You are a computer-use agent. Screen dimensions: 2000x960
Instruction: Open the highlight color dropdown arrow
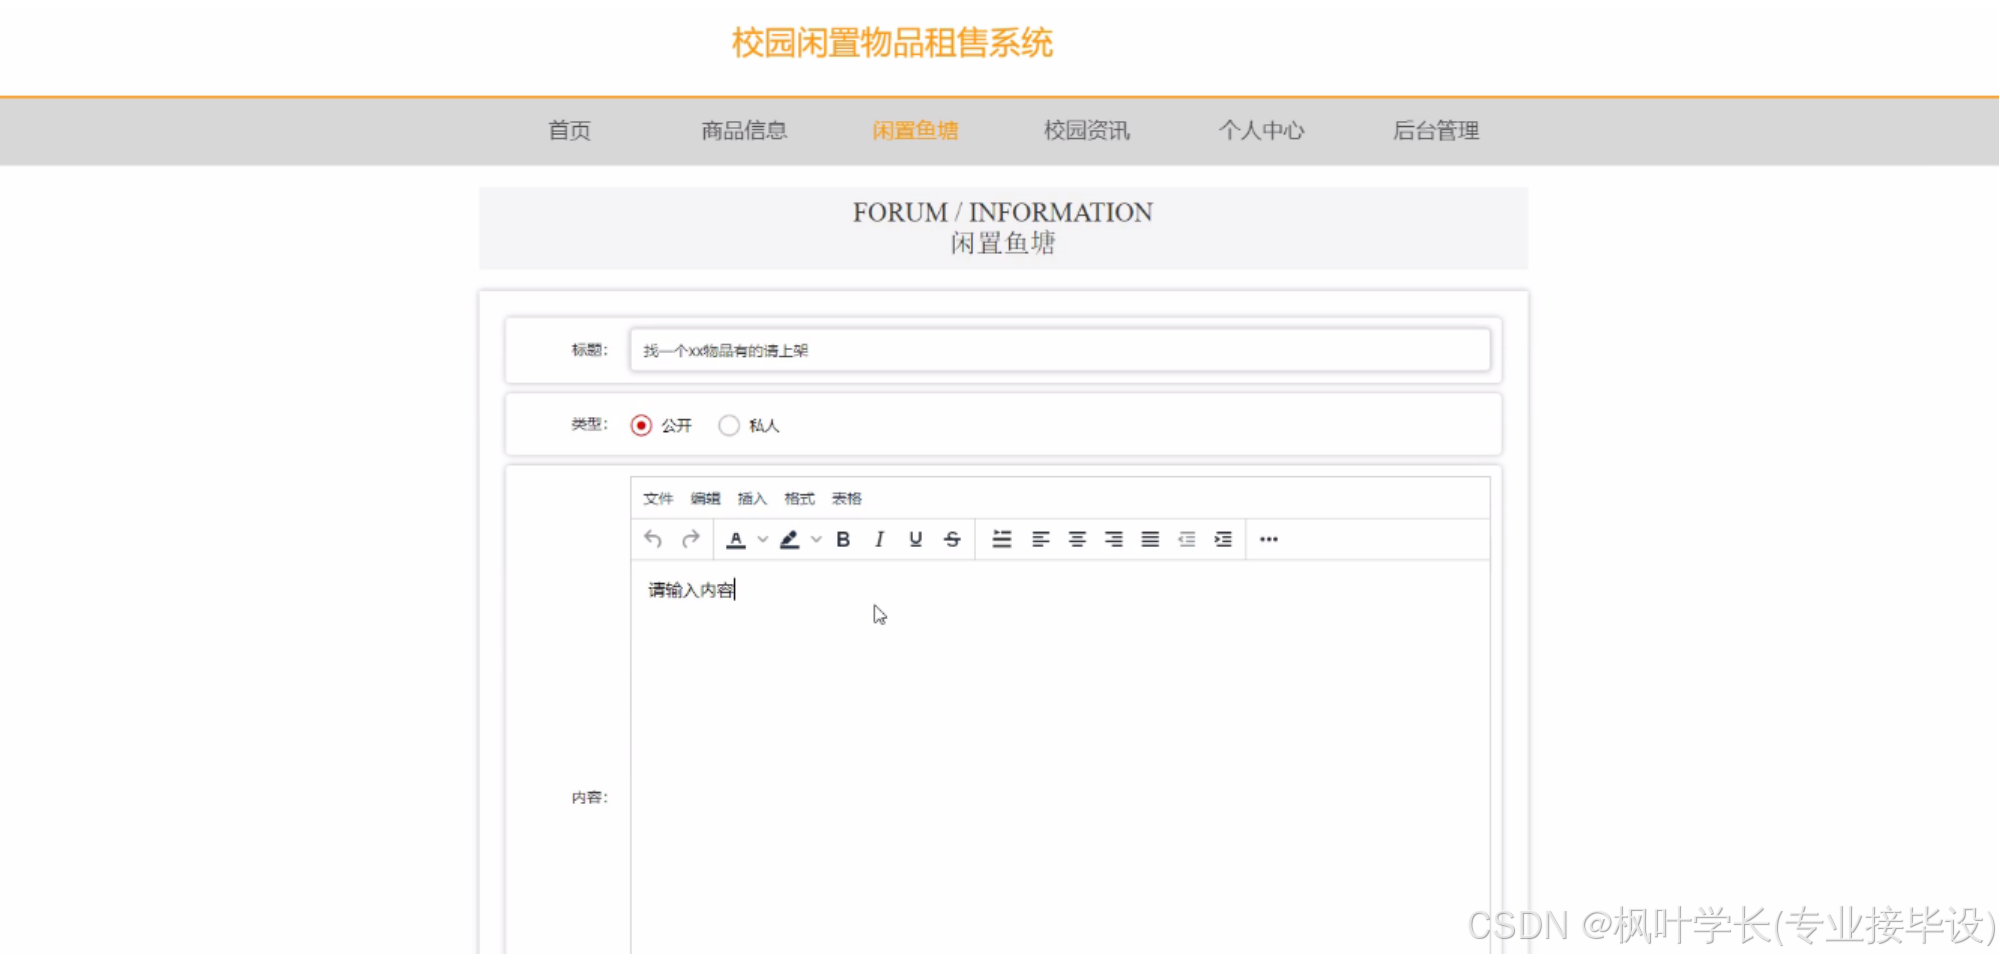pos(816,539)
